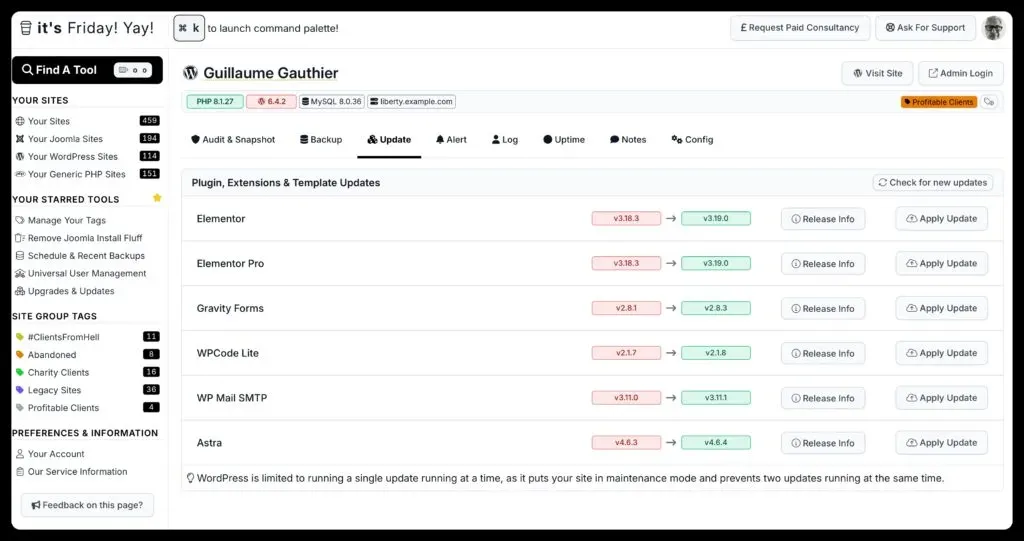Open Manage Your Tags tool
This screenshot has width=1024, height=541.
(60, 220)
